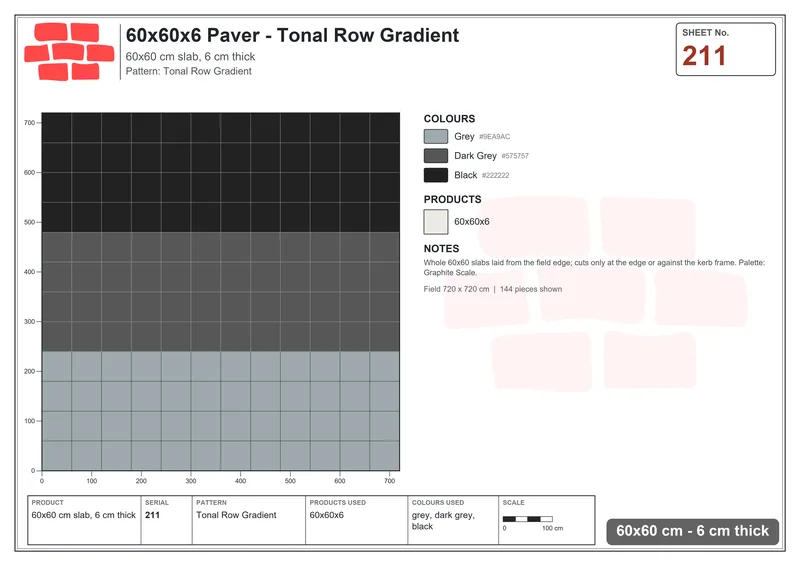
Task: Click the light grey band of pavers
Action: (220, 411)
